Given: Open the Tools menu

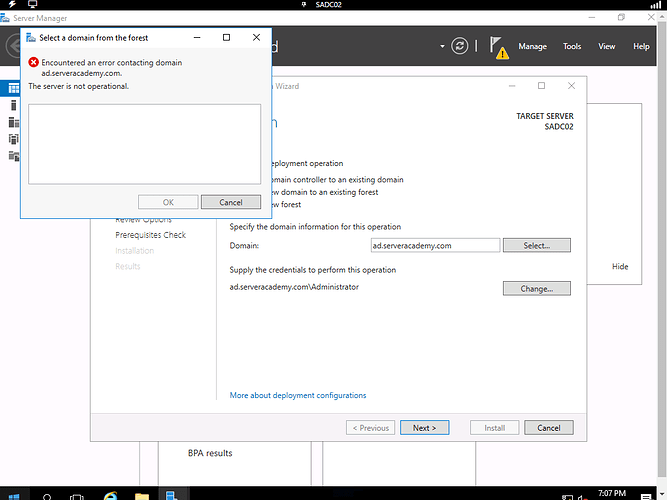Looking at the screenshot, I should tap(572, 46).
